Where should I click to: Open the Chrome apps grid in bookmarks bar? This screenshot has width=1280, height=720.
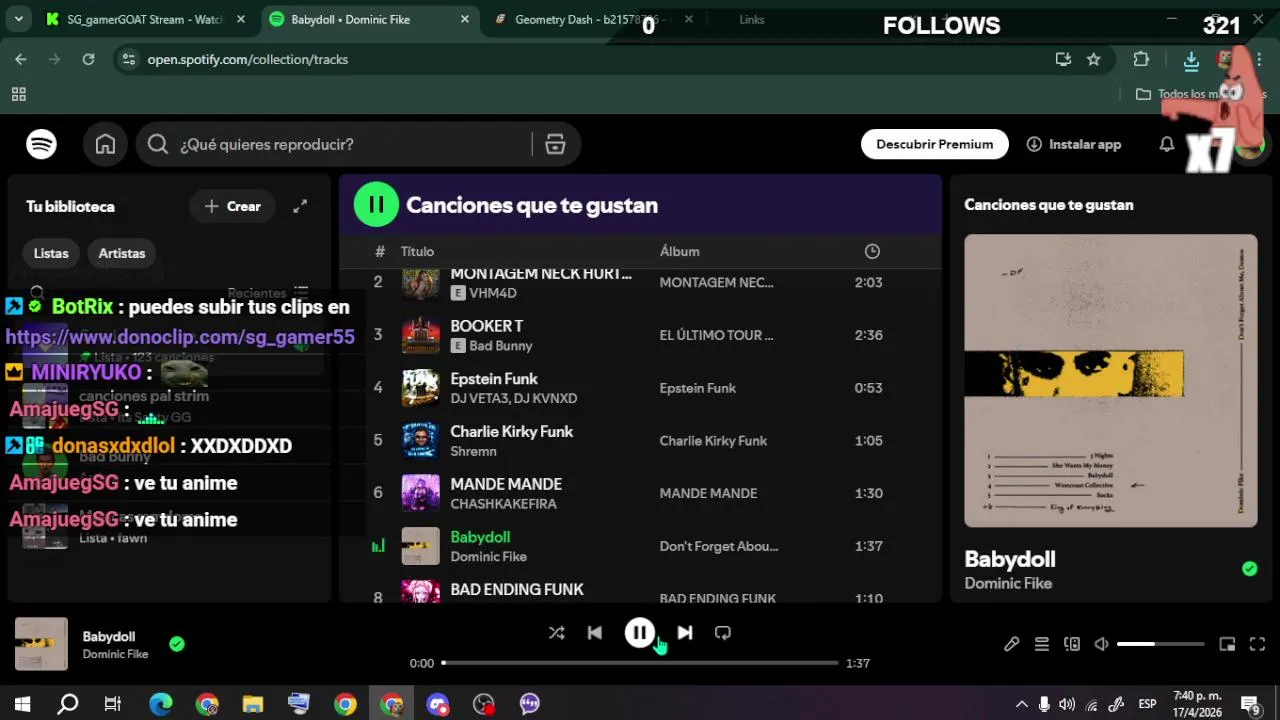pyautogui.click(x=18, y=94)
